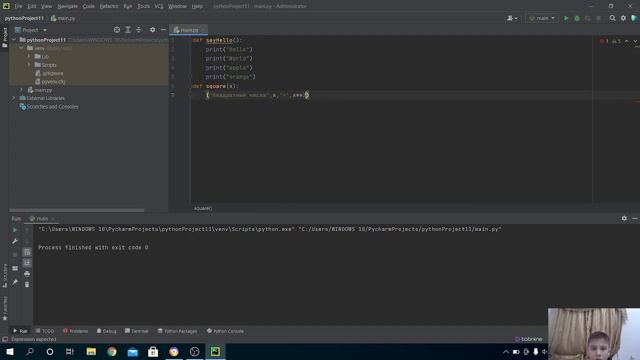Open IDE settings gear in top toolbar

623,18
